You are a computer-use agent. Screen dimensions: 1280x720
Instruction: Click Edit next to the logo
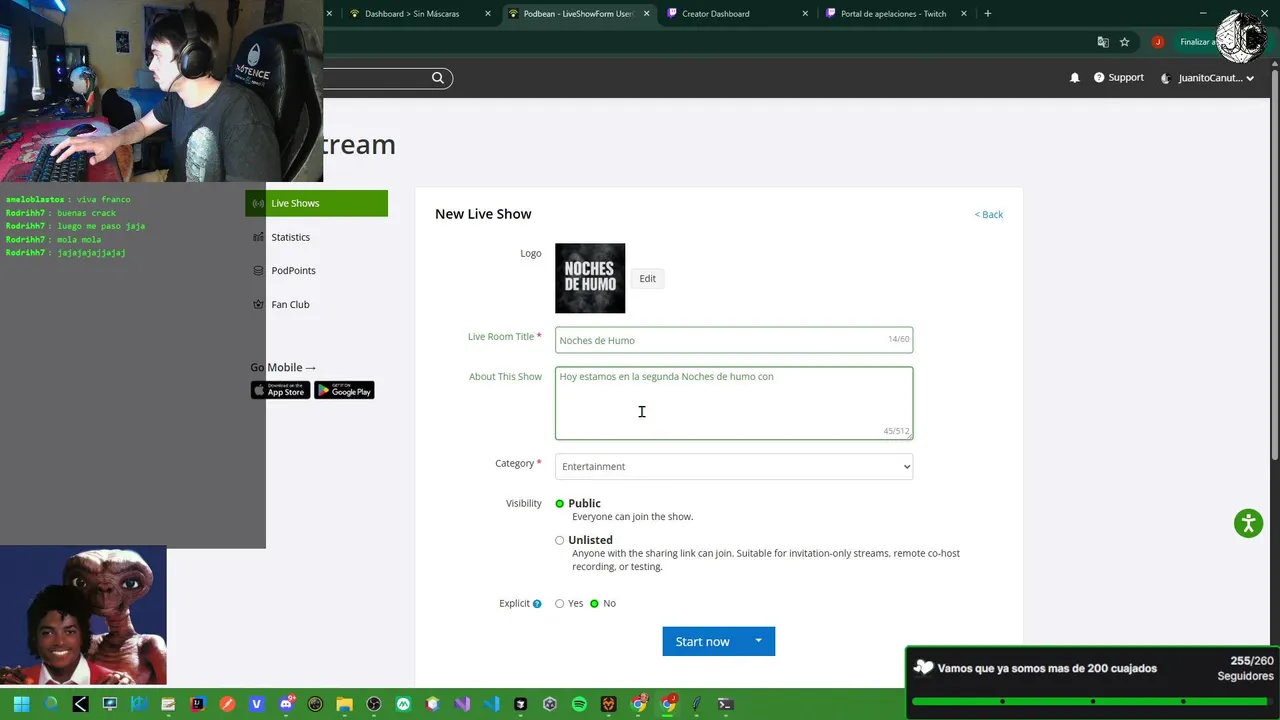coord(648,279)
